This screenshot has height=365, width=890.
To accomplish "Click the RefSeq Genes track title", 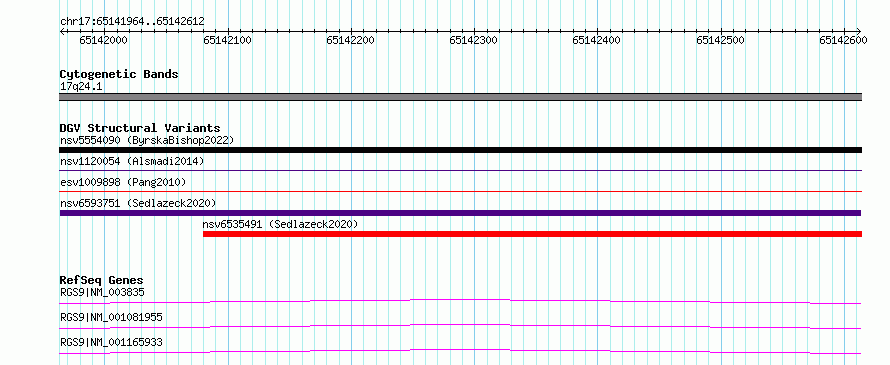I will coord(102,280).
